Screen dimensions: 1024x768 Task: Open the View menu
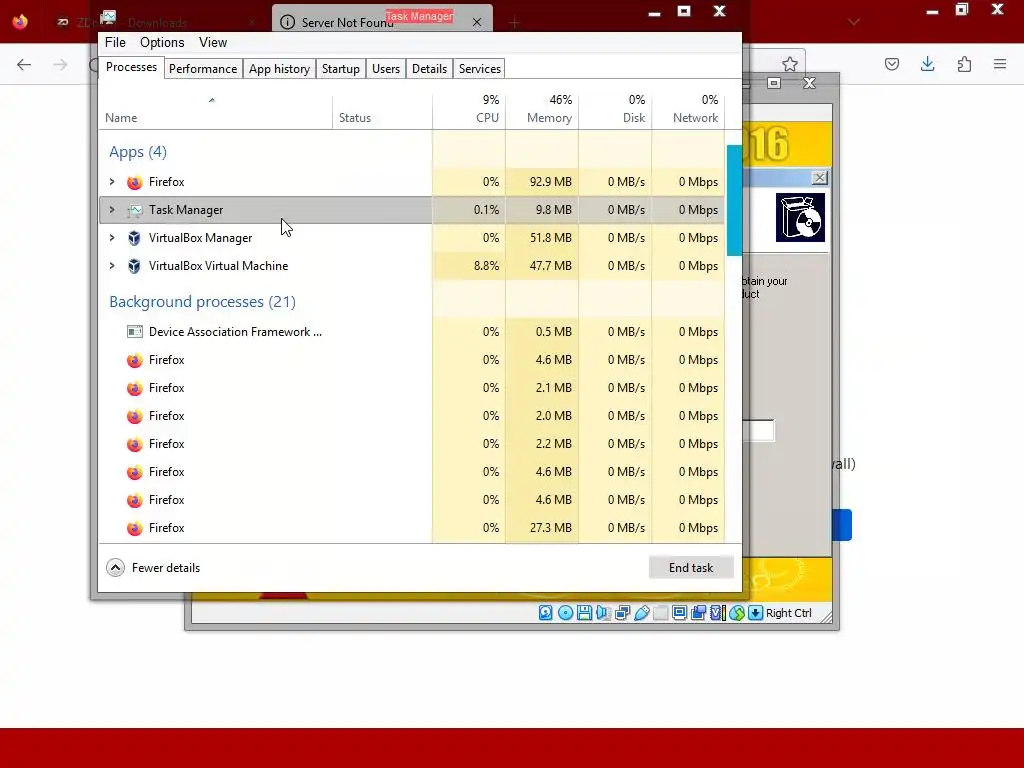pyautogui.click(x=213, y=42)
